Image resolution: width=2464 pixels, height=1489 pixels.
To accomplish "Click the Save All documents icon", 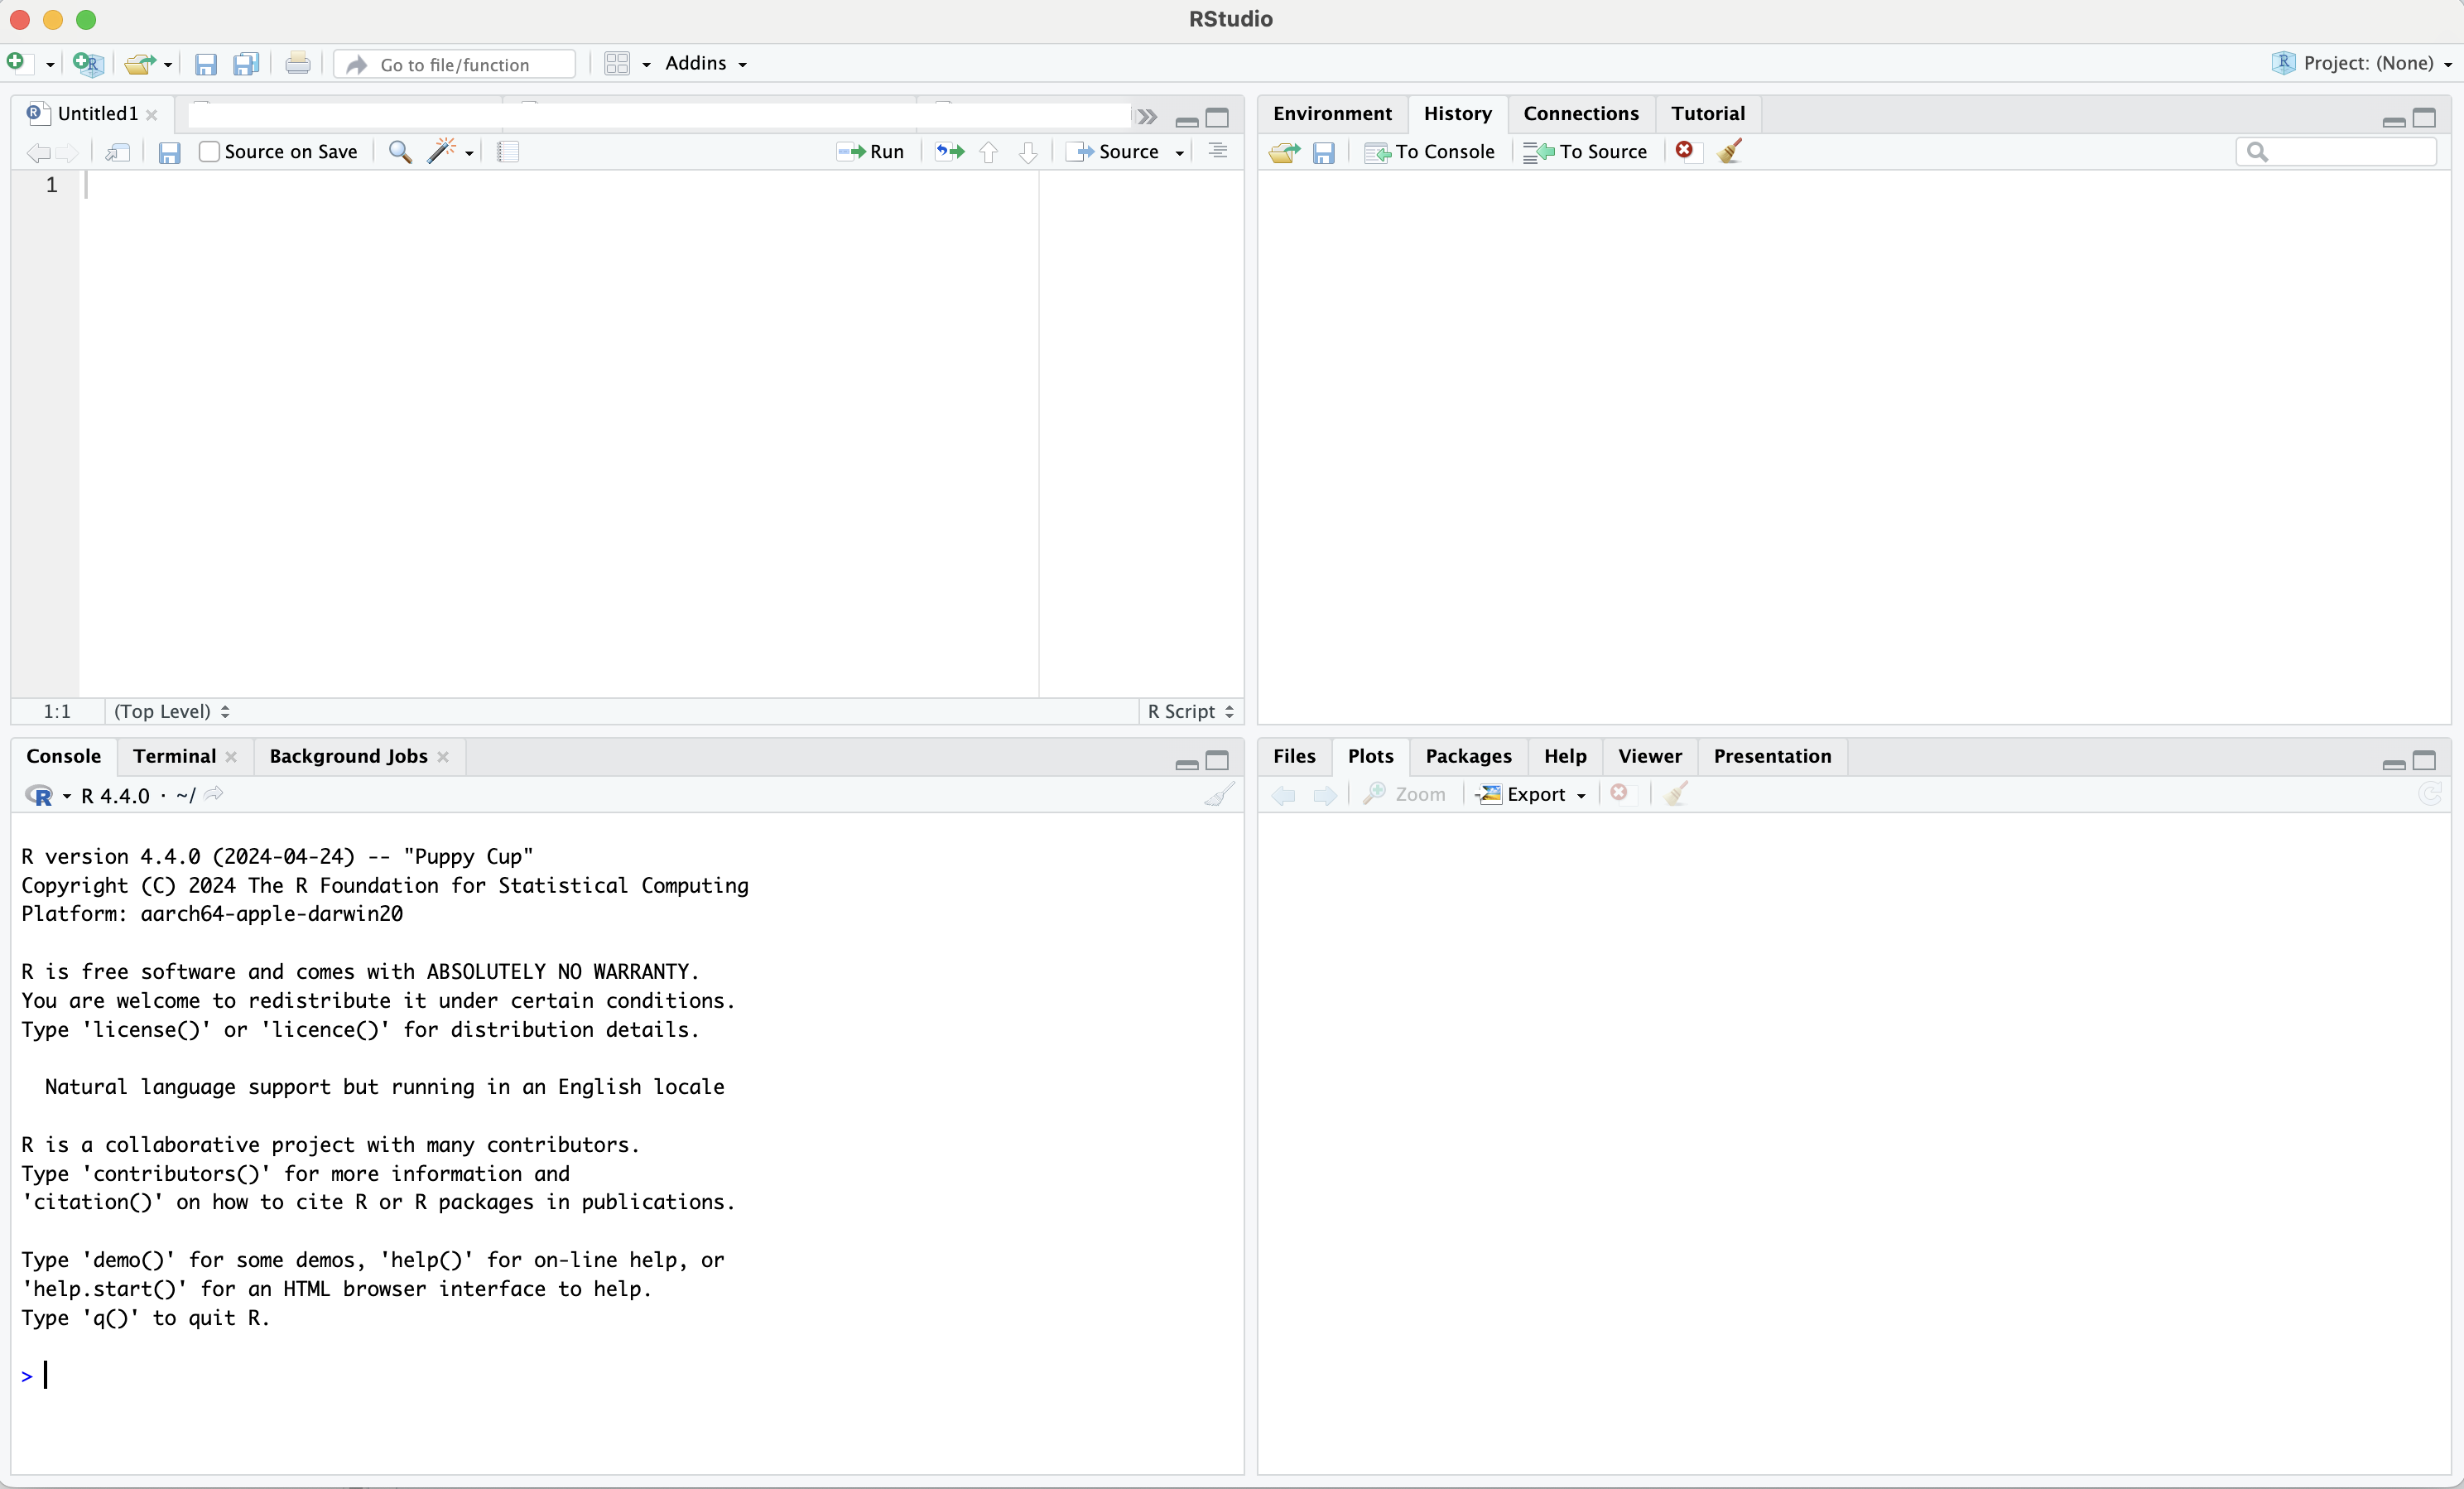I will pyautogui.click(x=246, y=64).
